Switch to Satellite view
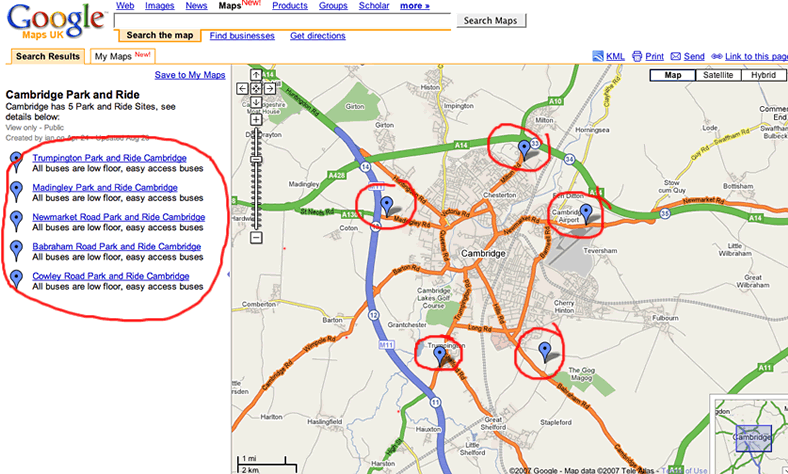Image resolution: width=788 pixels, height=474 pixels. click(x=718, y=75)
